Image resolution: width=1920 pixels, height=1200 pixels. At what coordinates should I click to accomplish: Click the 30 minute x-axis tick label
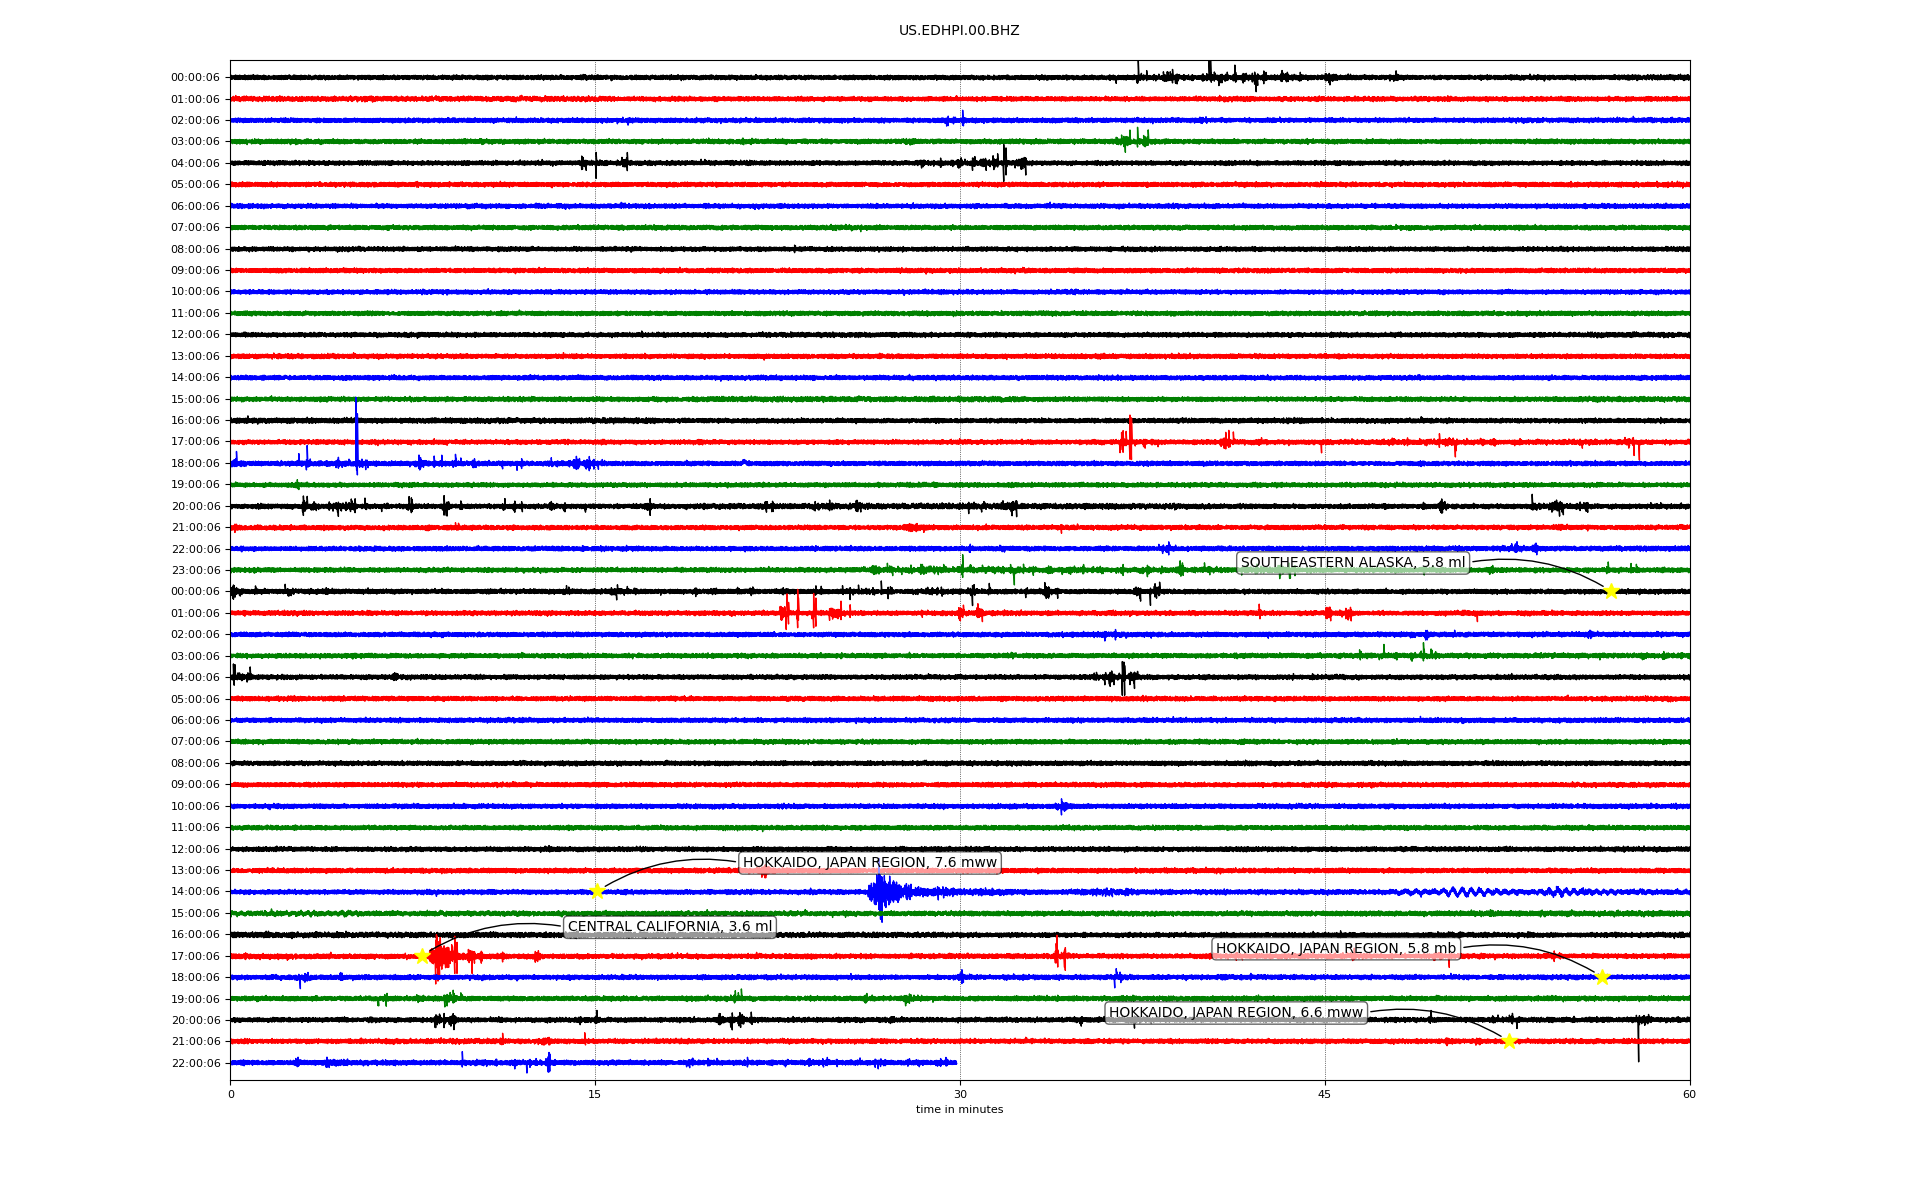(x=960, y=1094)
